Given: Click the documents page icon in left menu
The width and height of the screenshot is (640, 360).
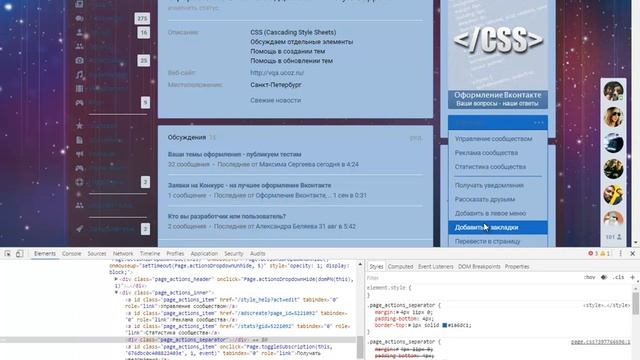Looking at the screenshot, I should click(80, 140).
